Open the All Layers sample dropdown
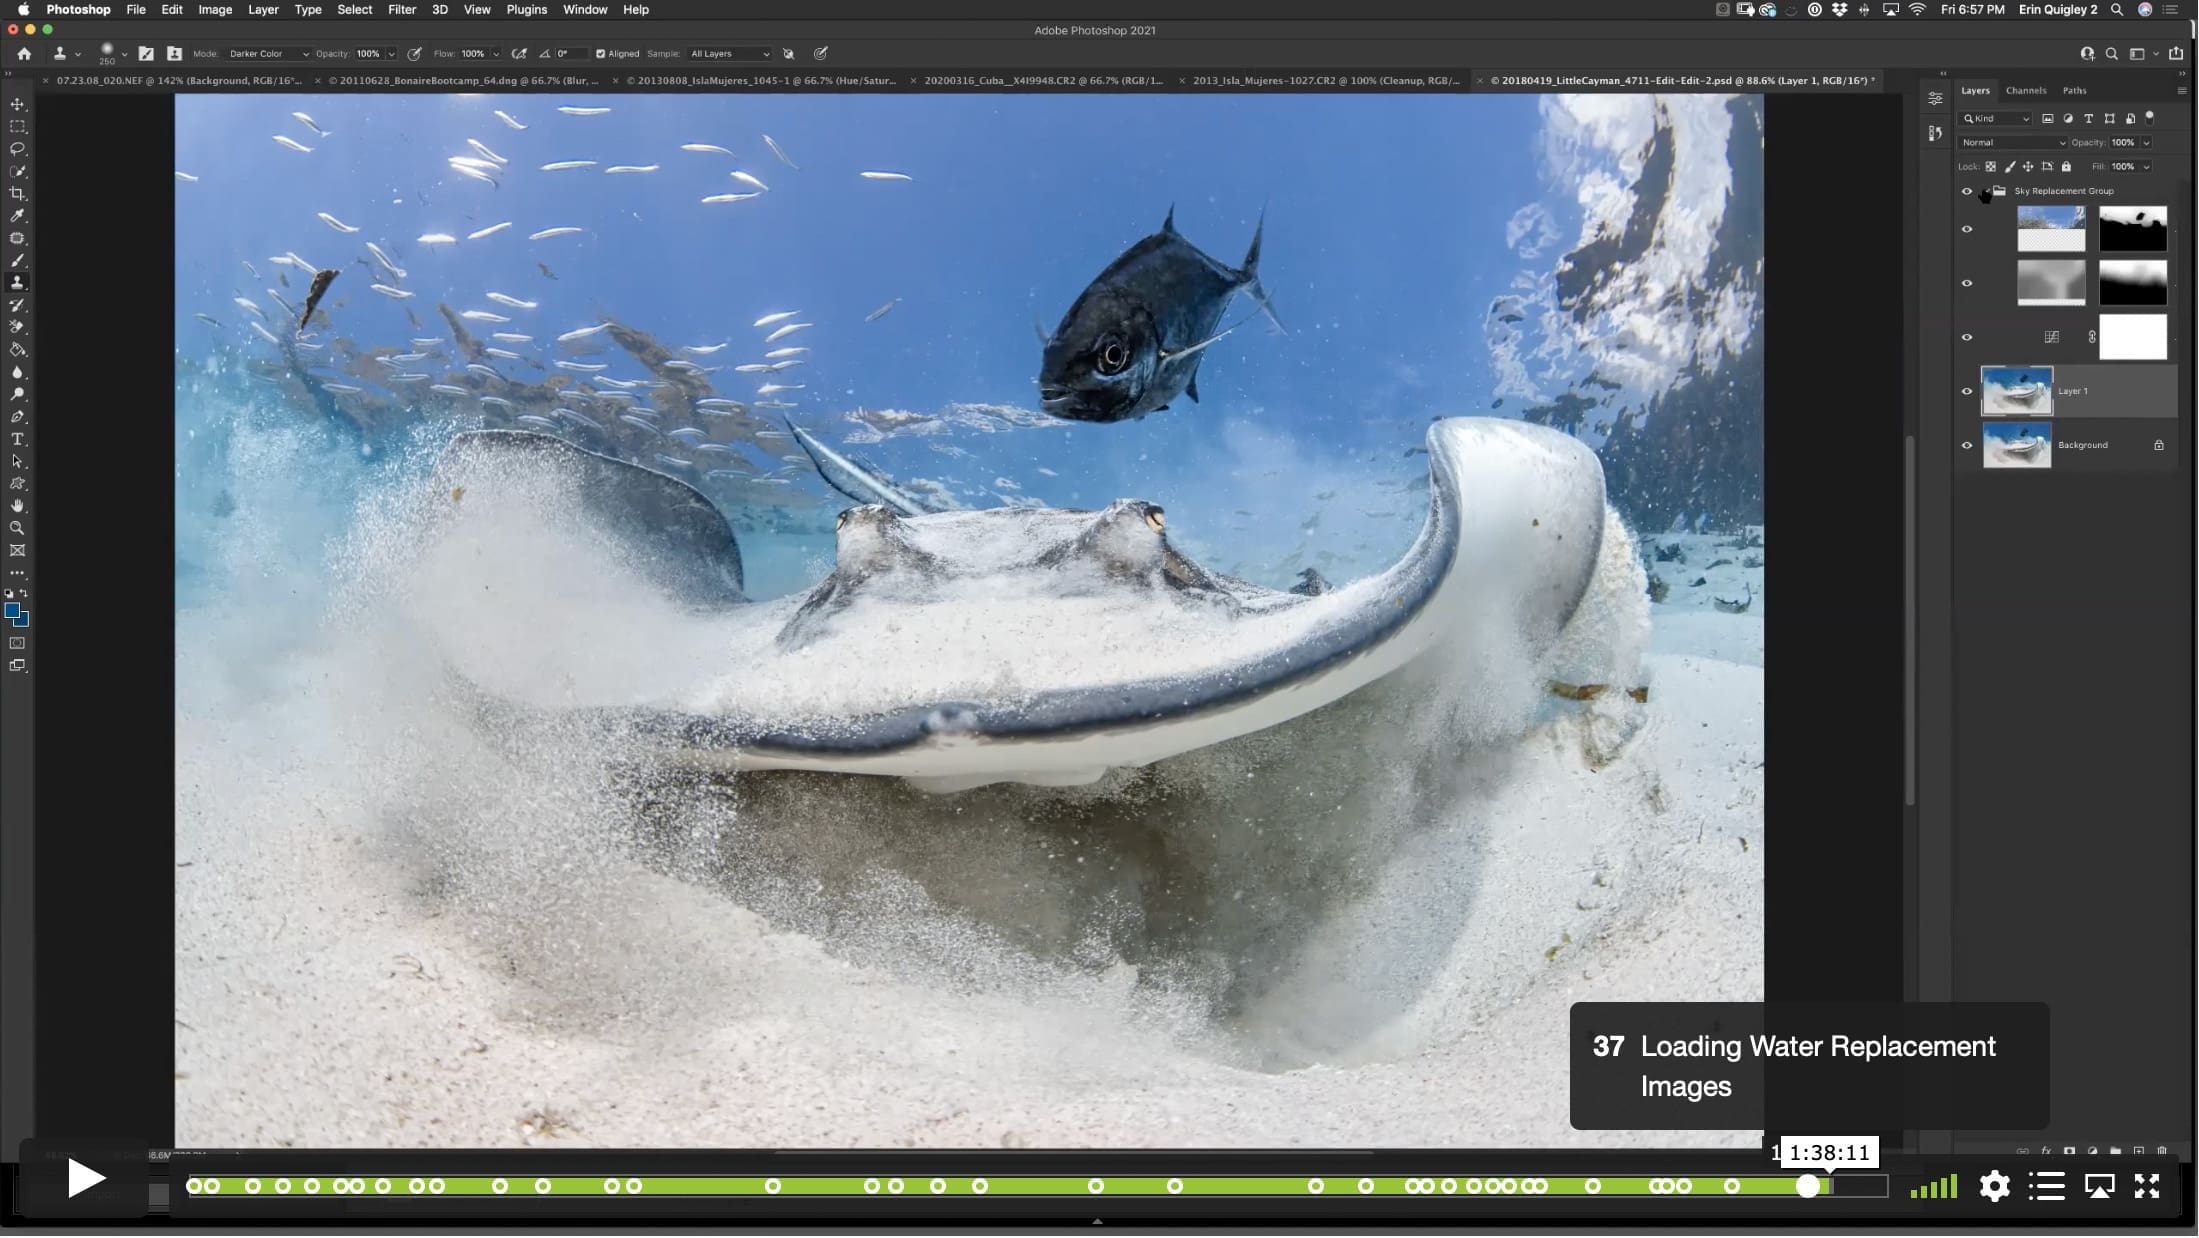 pos(729,54)
